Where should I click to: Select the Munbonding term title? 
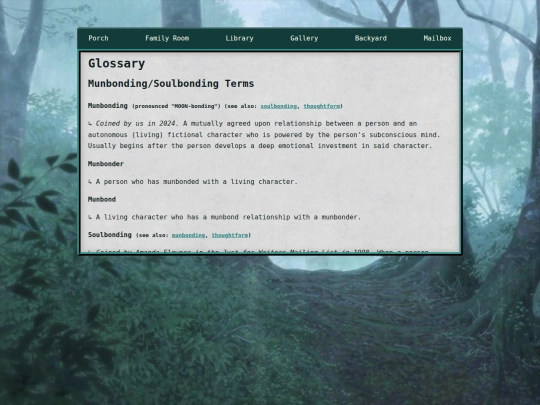(107, 106)
